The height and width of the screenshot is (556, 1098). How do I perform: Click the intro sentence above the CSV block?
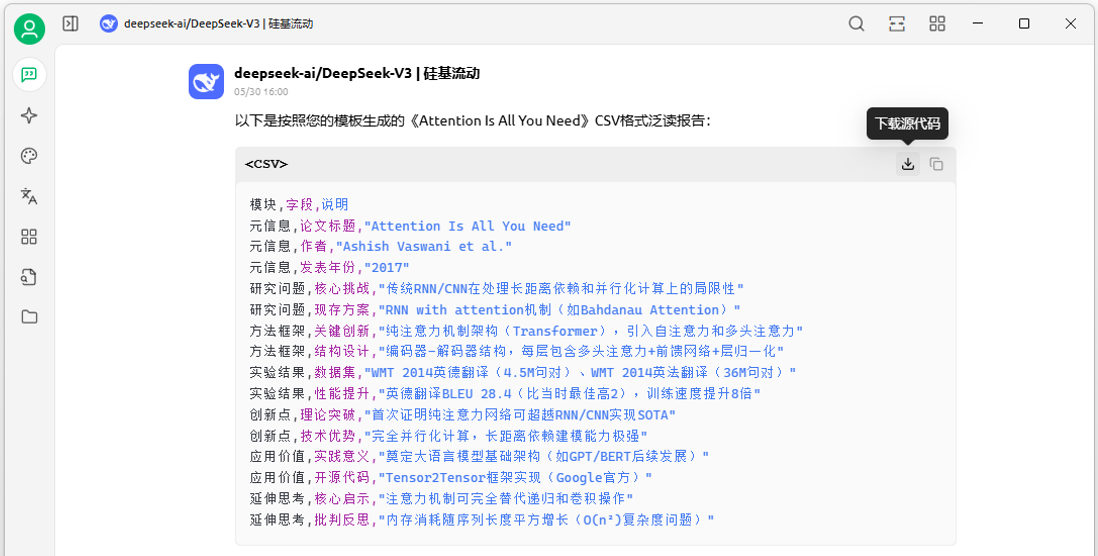[473, 121]
